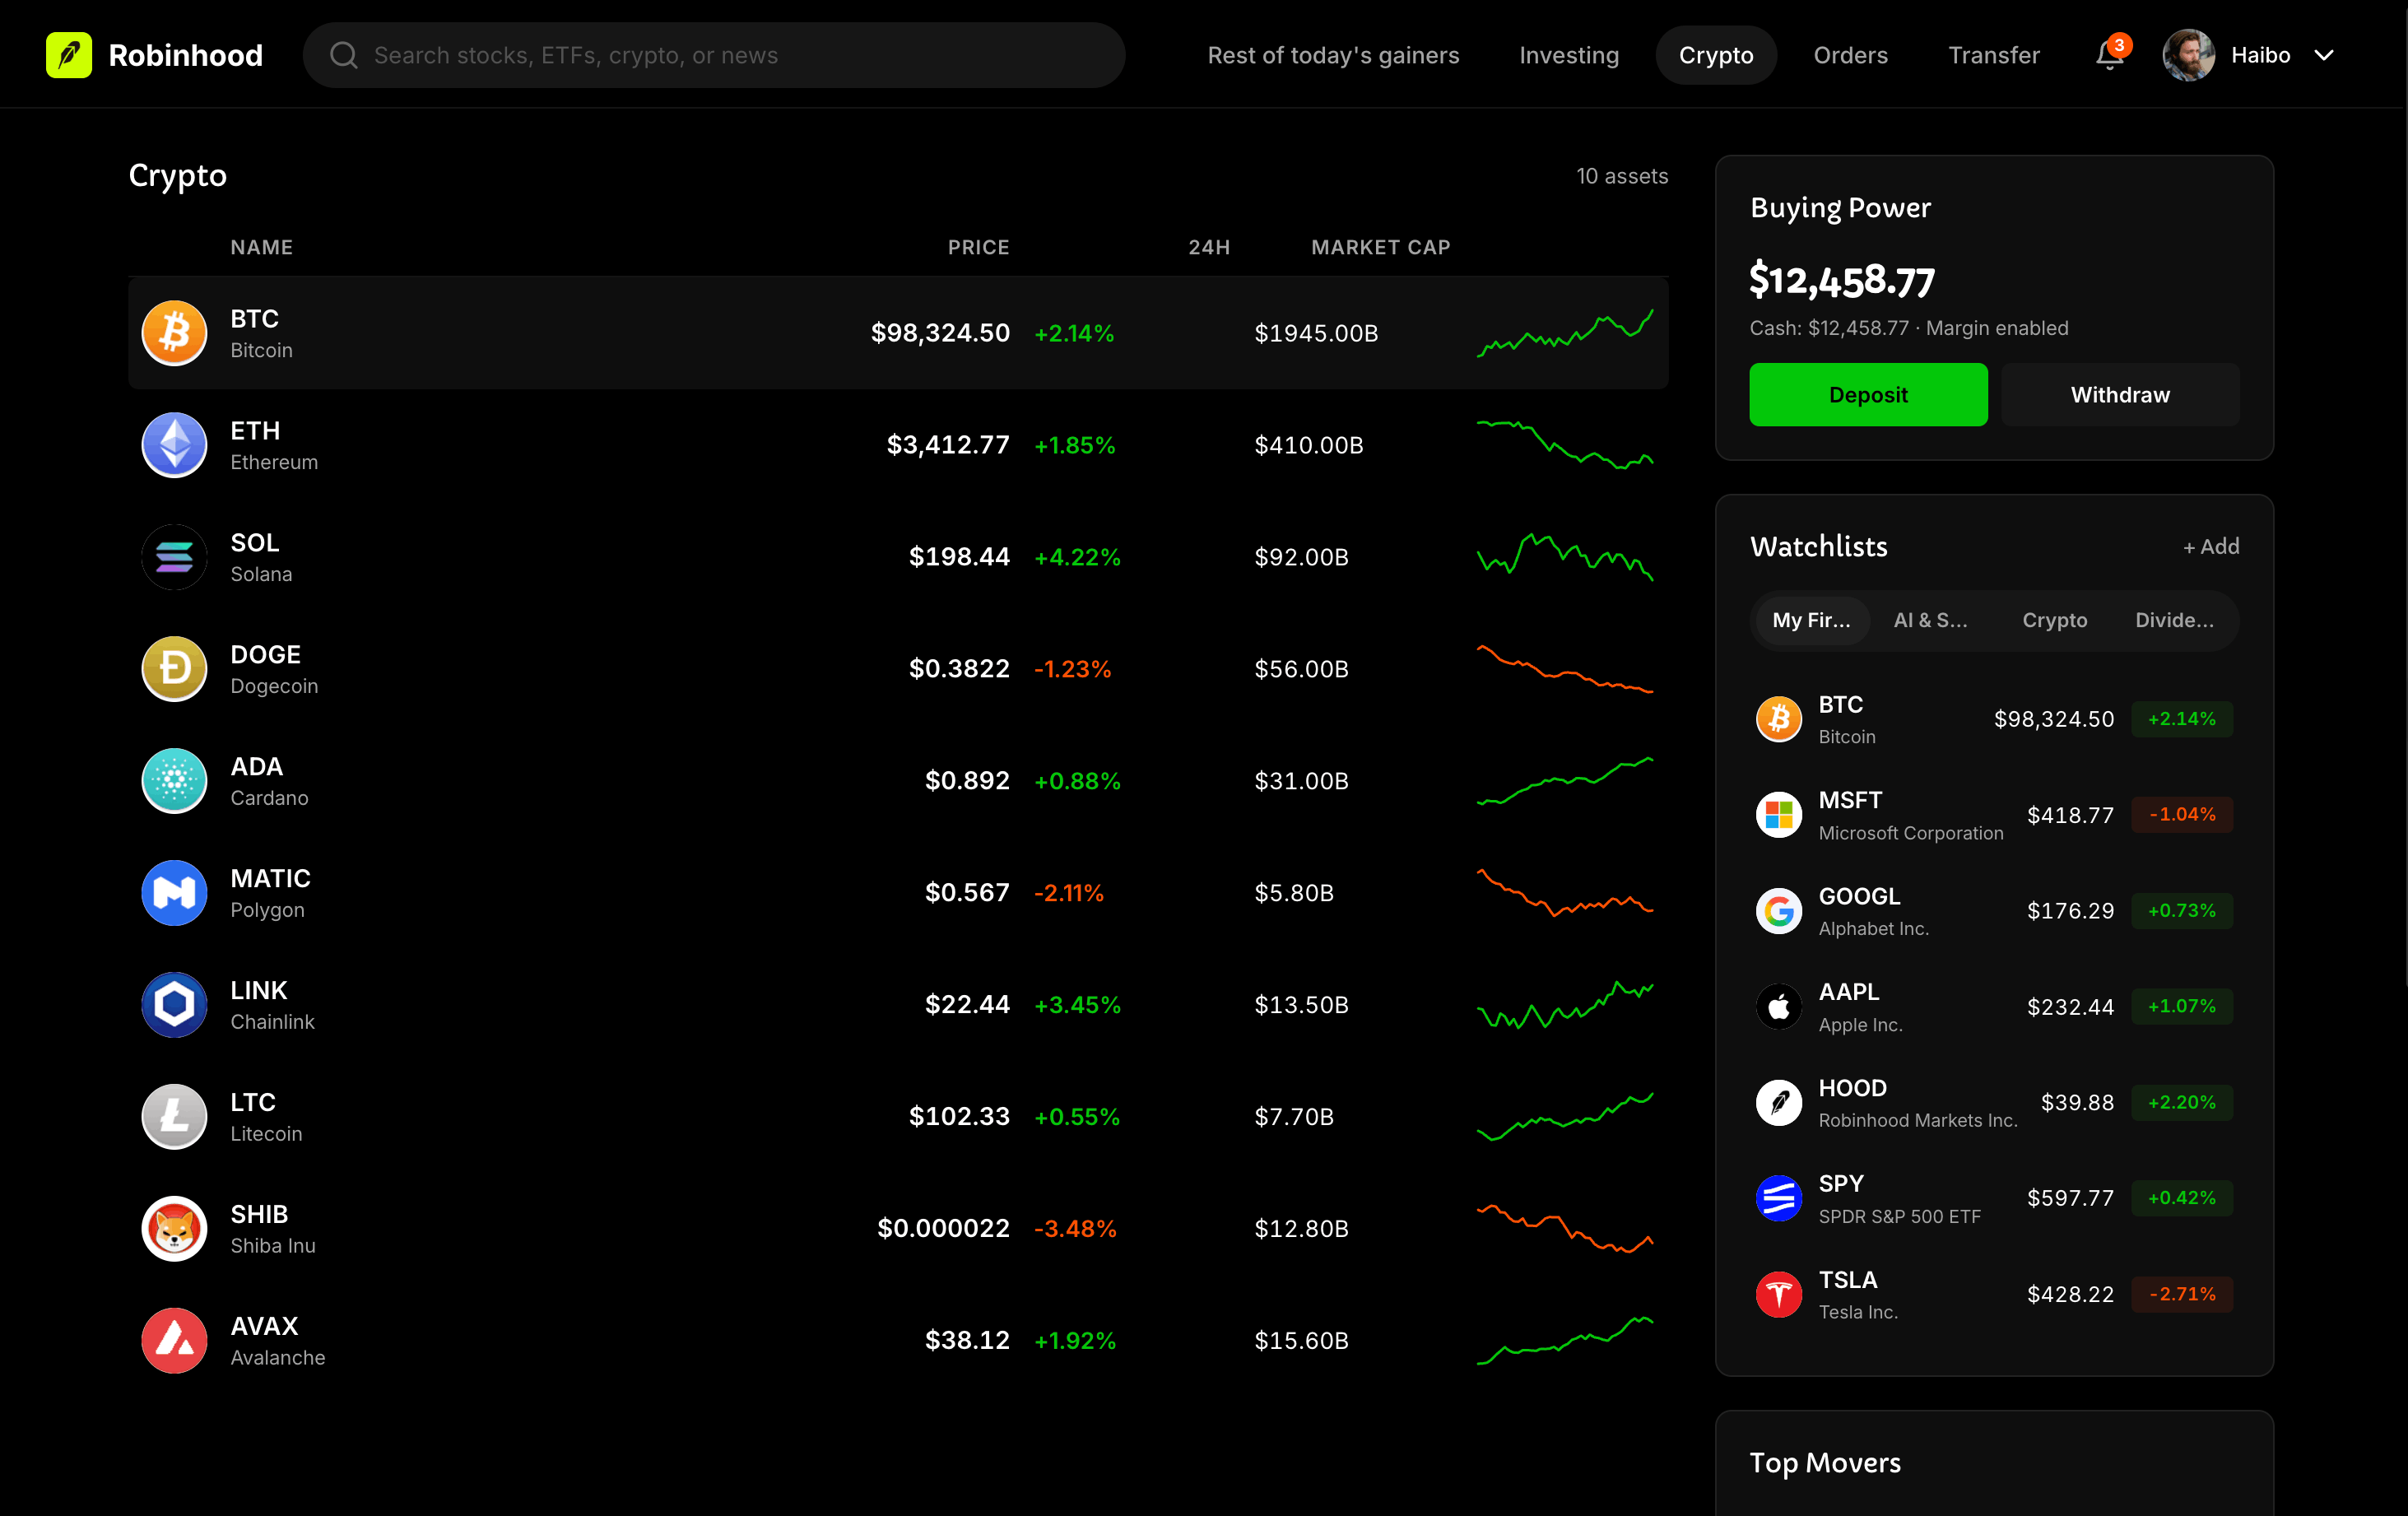This screenshot has height=1516, width=2408.
Task: Switch to the AI & S... watchlist tab
Action: pyautogui.click(x=1931, y=620)
